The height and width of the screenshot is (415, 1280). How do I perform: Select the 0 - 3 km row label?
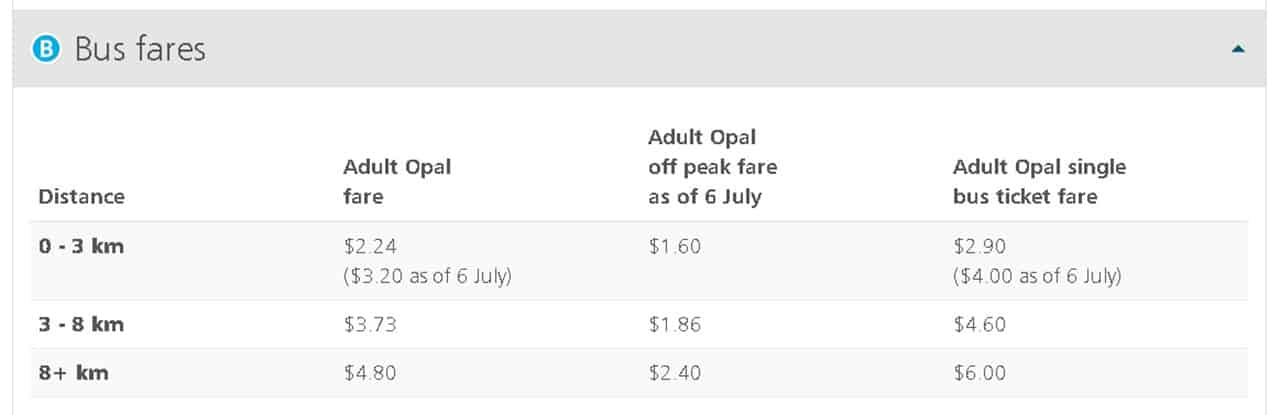point(81,245)
